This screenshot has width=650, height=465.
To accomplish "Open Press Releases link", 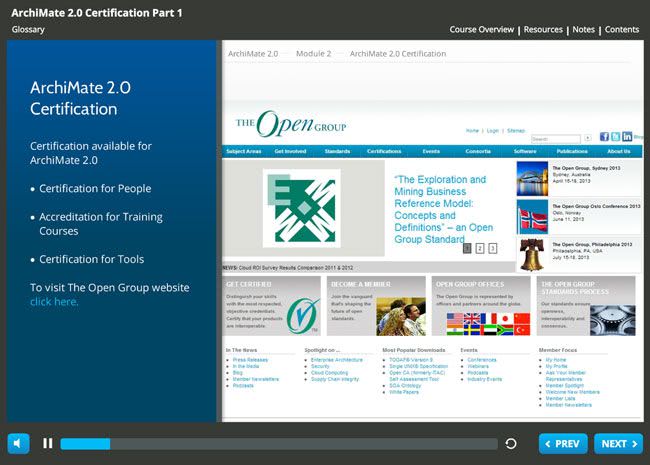I will (x=250, y=360).
